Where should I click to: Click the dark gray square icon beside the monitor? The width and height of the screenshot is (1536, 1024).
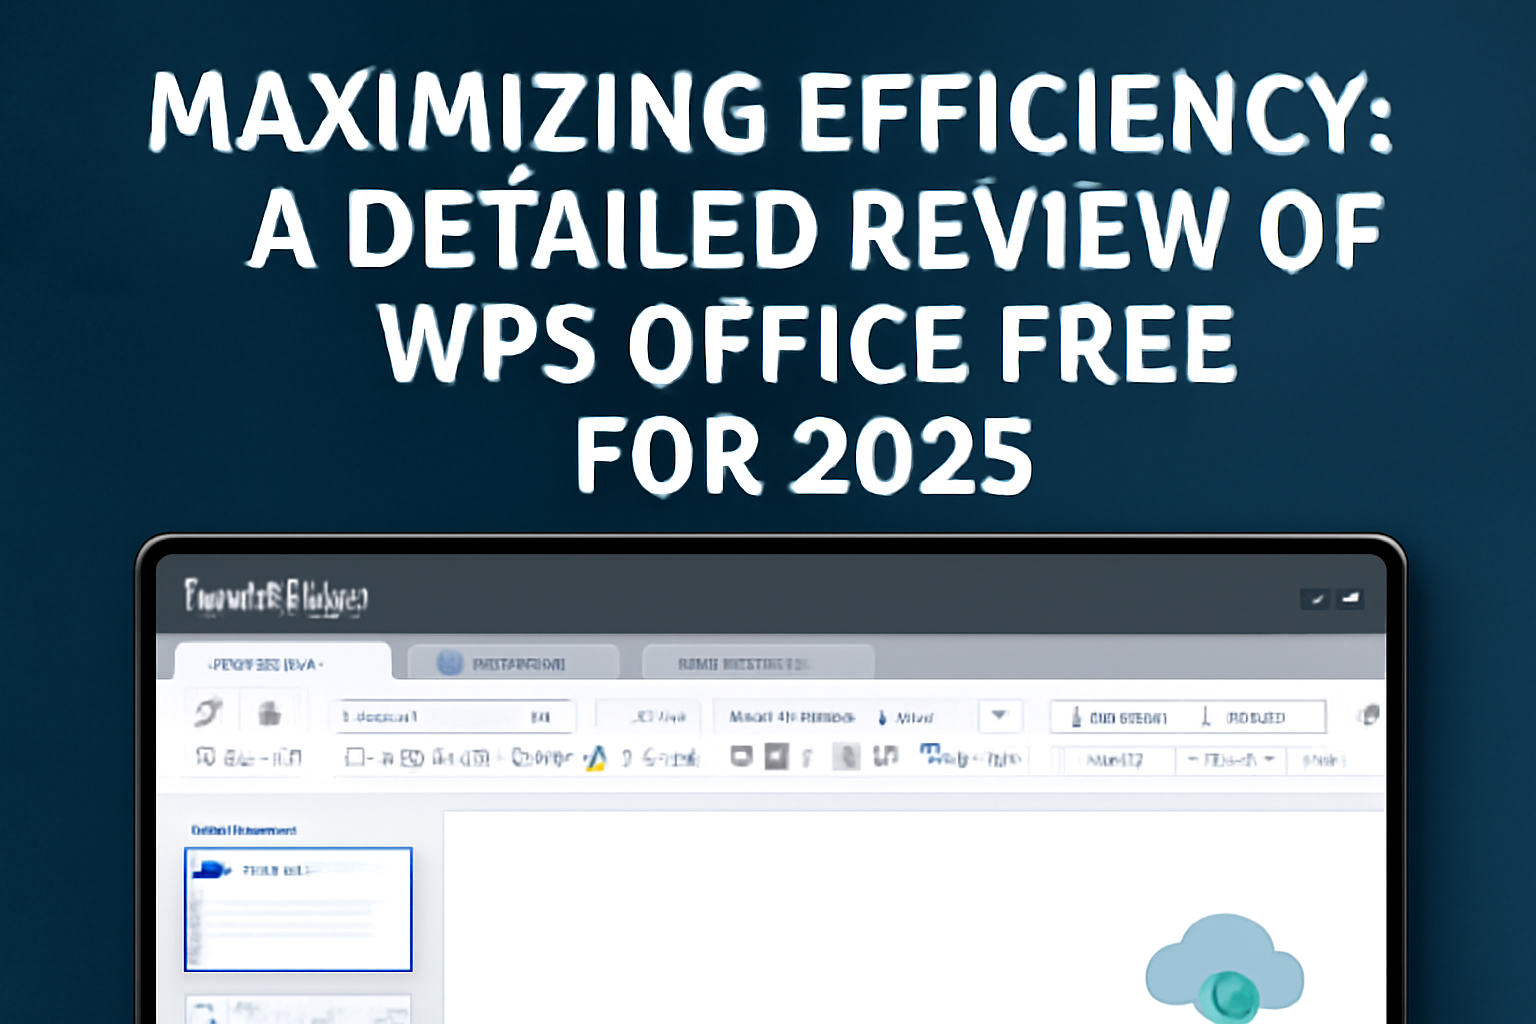[776, 756]
